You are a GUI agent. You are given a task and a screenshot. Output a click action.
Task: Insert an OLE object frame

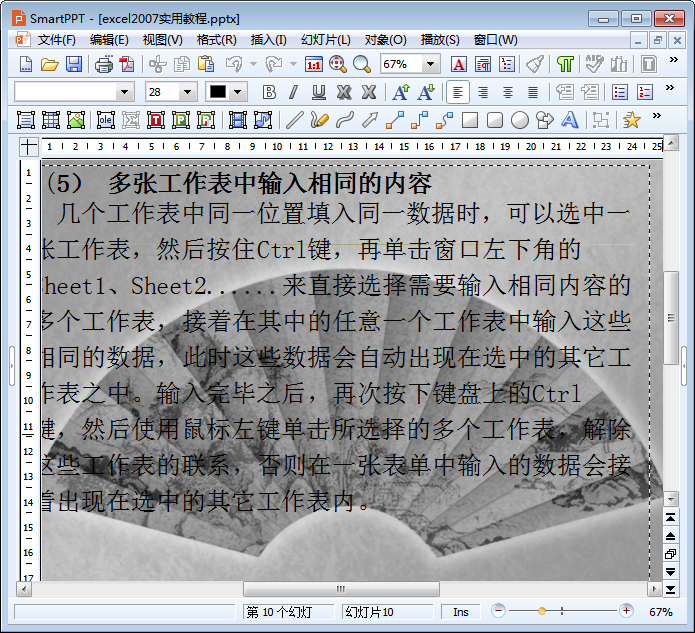point(105,120)
